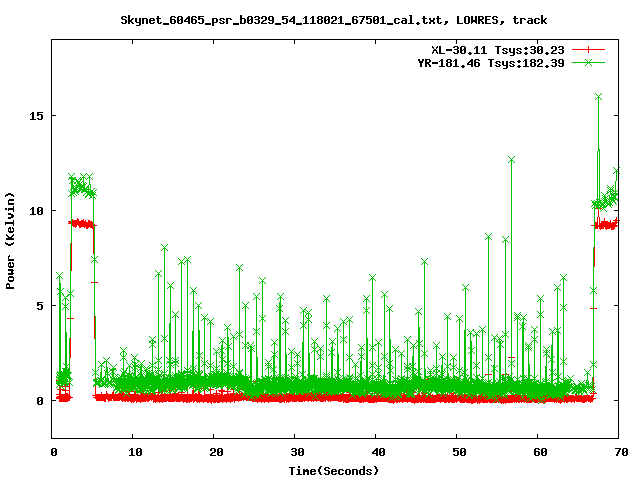Click the y-axis tick label 5
This screenshot has width=640, height=480.
coord(40,306)
